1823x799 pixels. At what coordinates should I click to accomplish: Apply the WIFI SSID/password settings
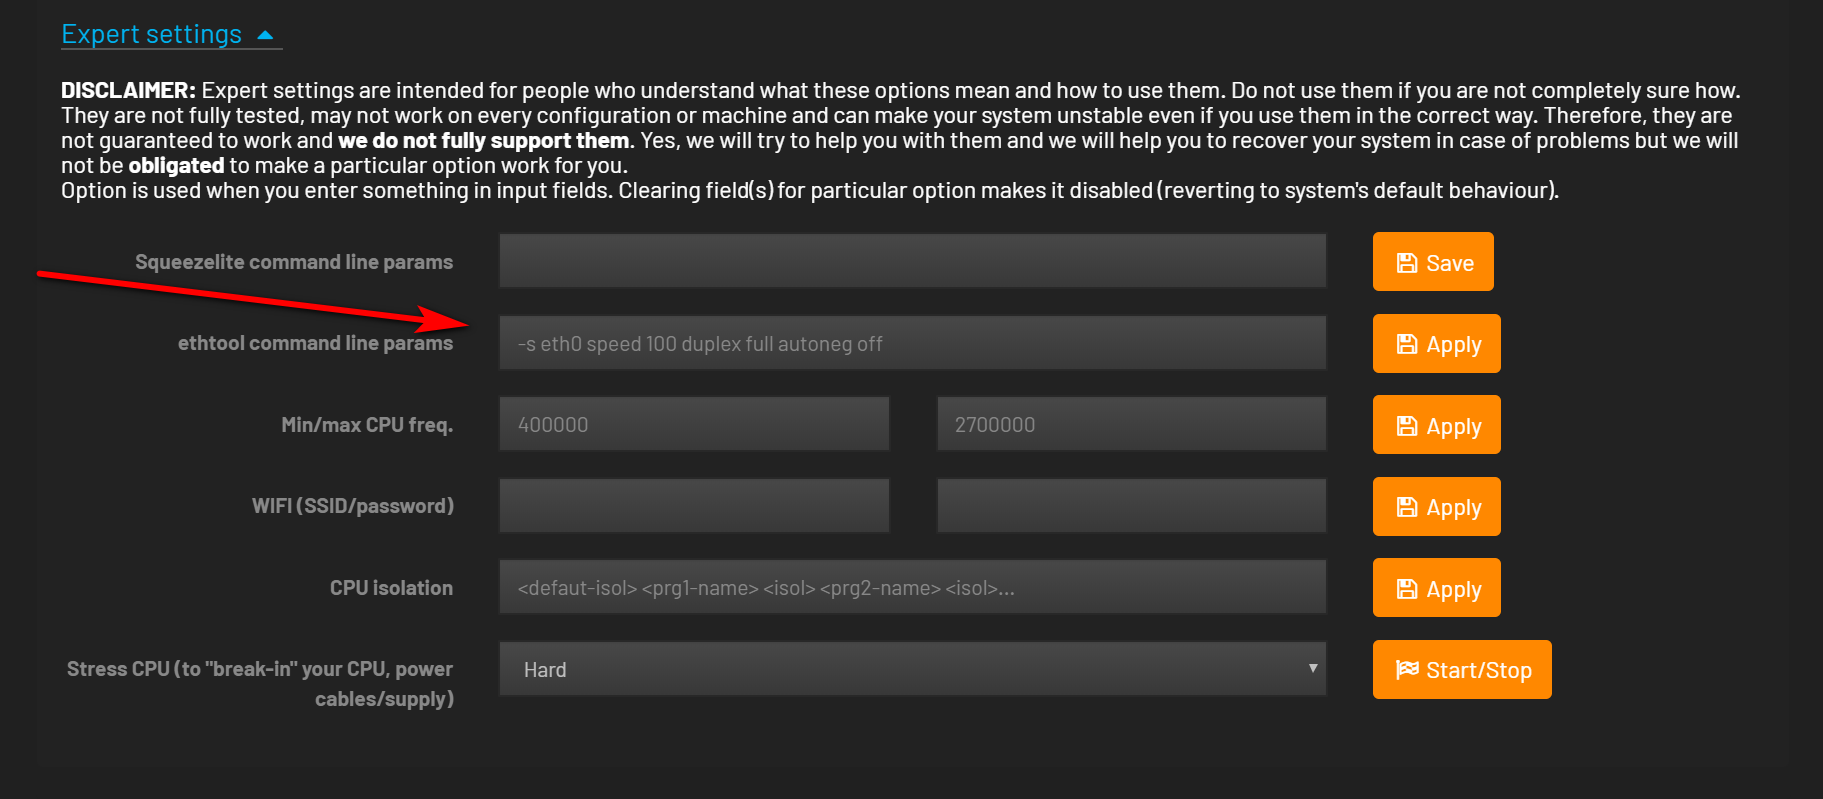tap(1437, 507)
